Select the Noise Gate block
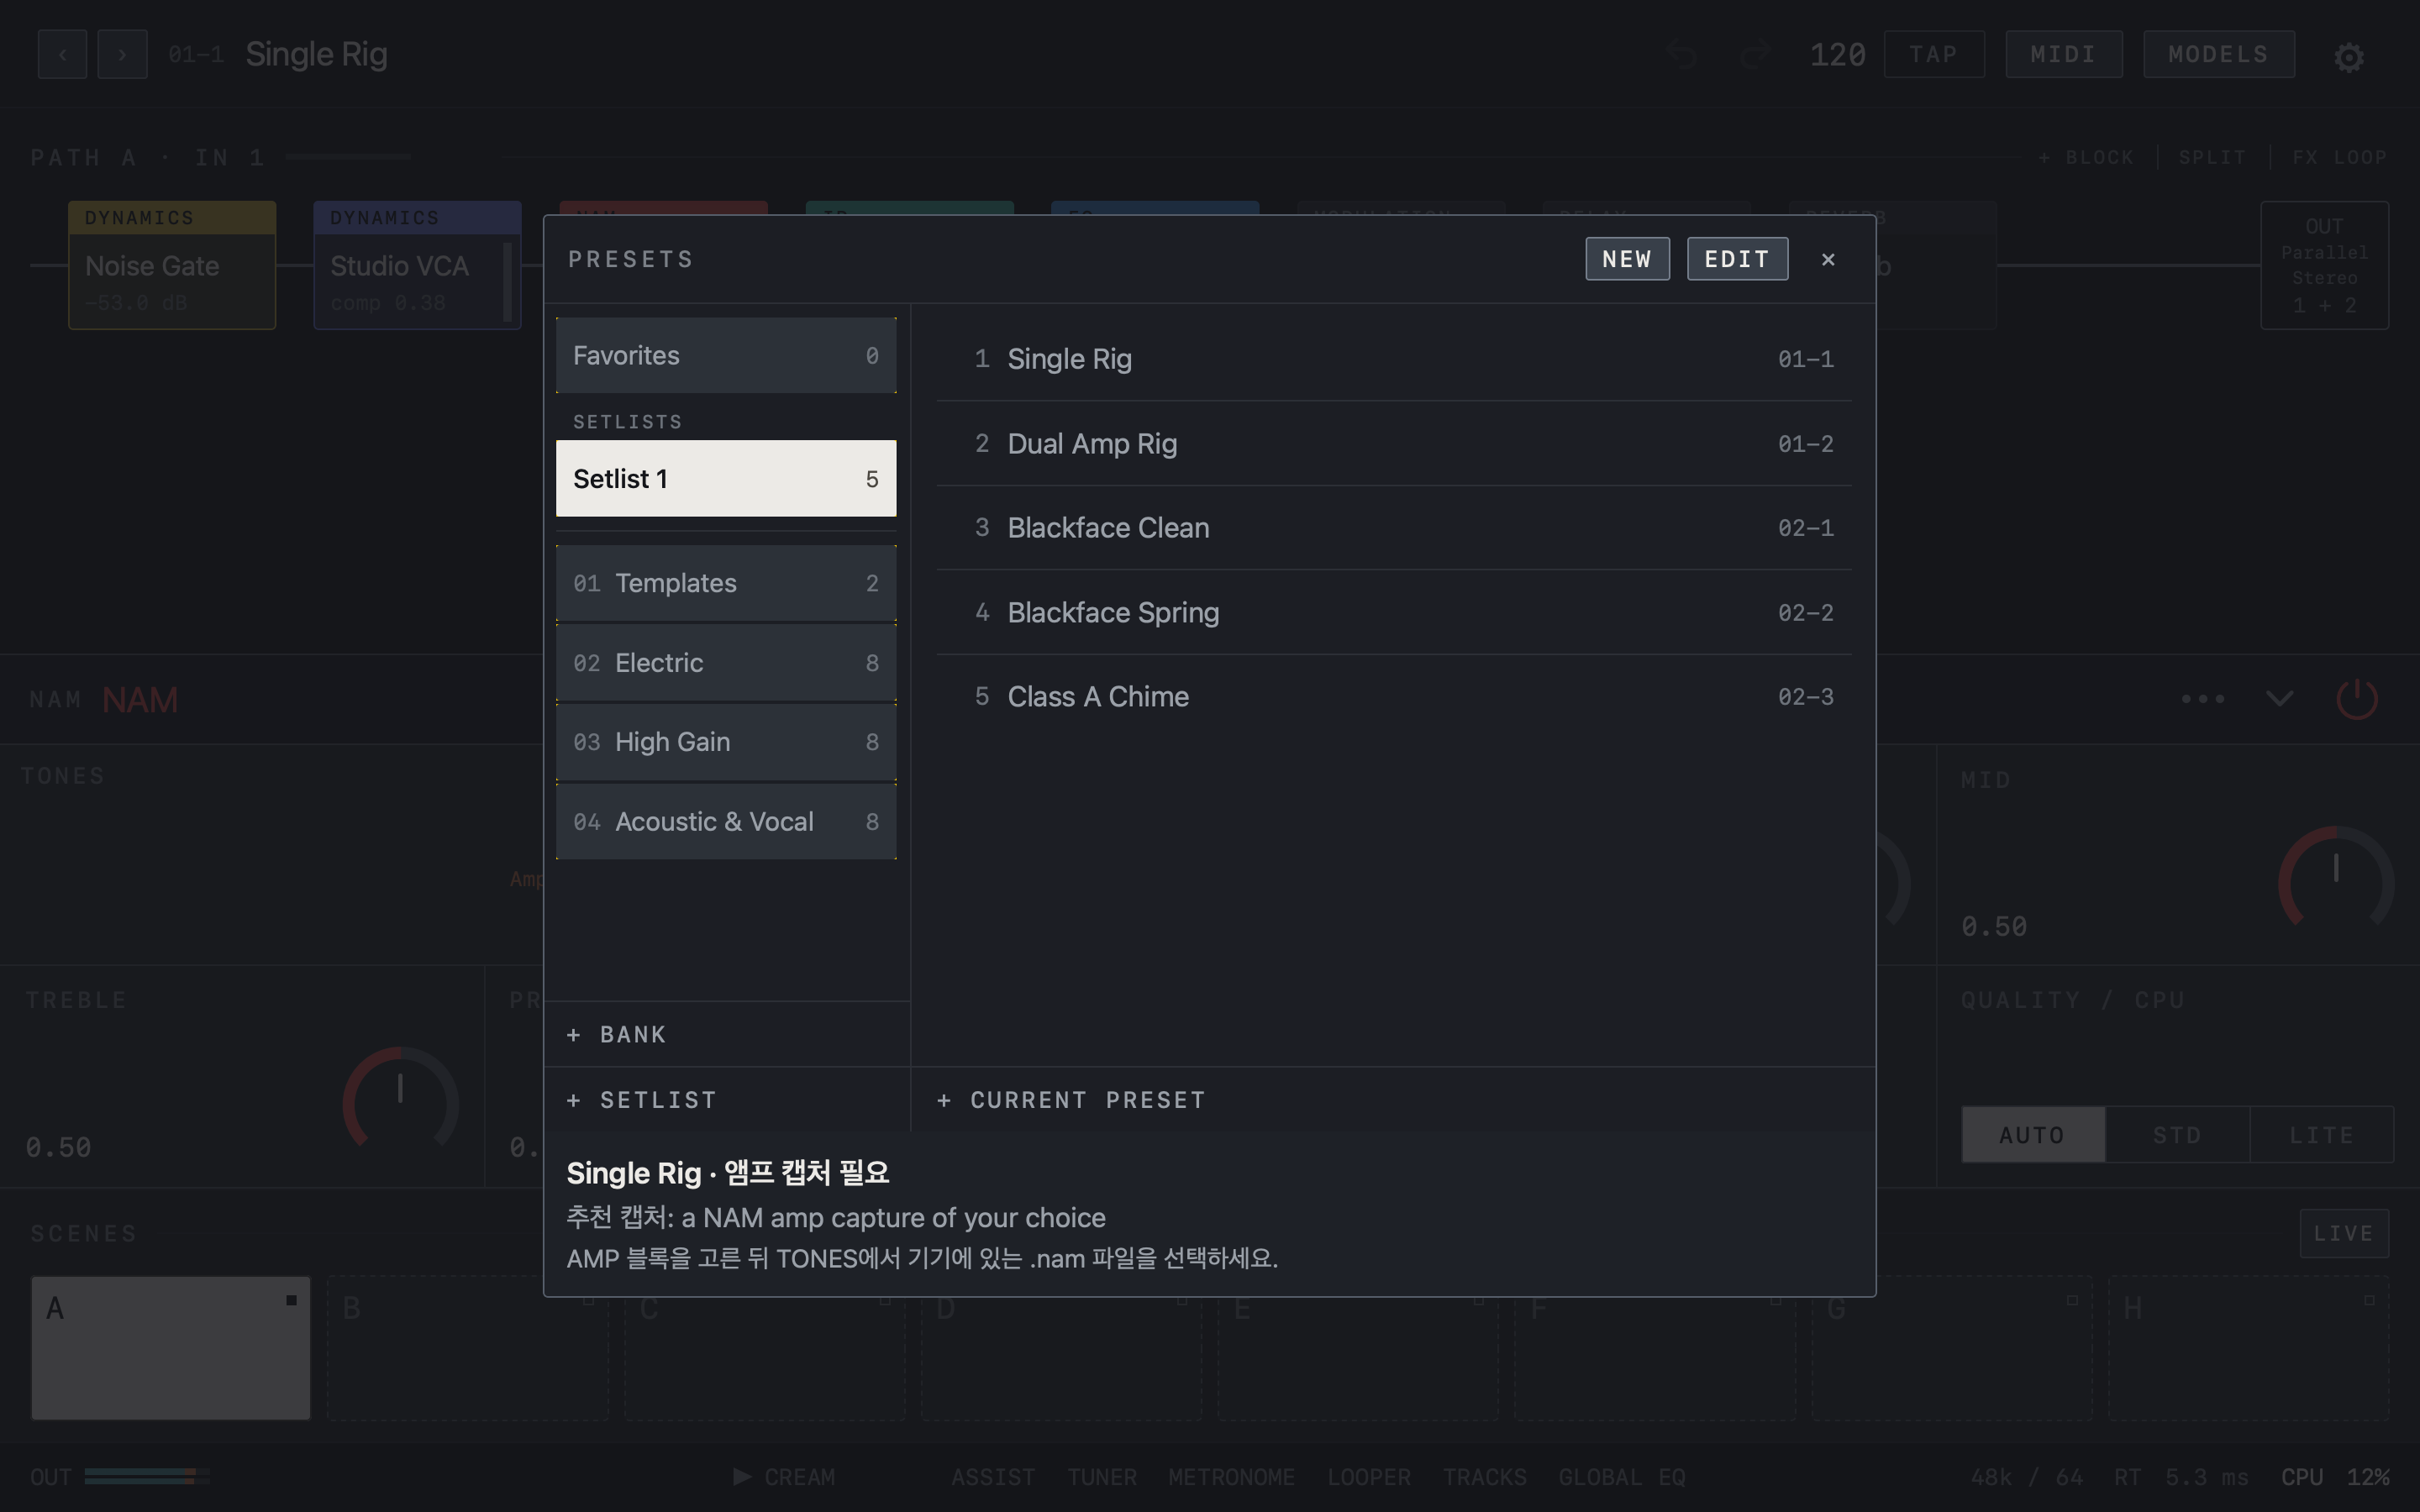Viewport: 2420px width, 1512px height. tap(172, 265)
